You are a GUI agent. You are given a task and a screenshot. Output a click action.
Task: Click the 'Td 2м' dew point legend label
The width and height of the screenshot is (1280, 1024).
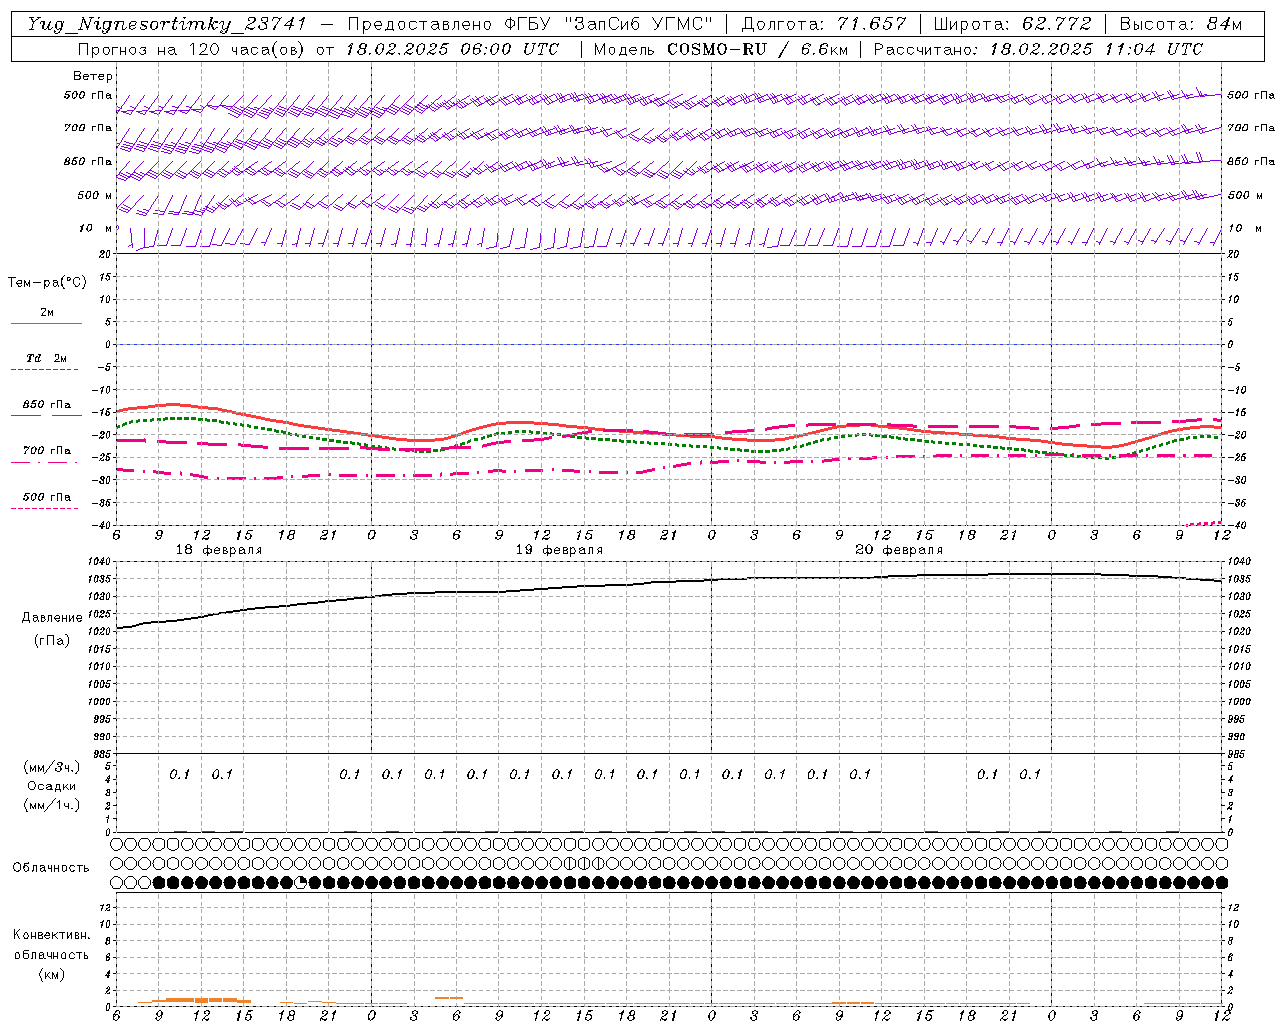[47, 358]
